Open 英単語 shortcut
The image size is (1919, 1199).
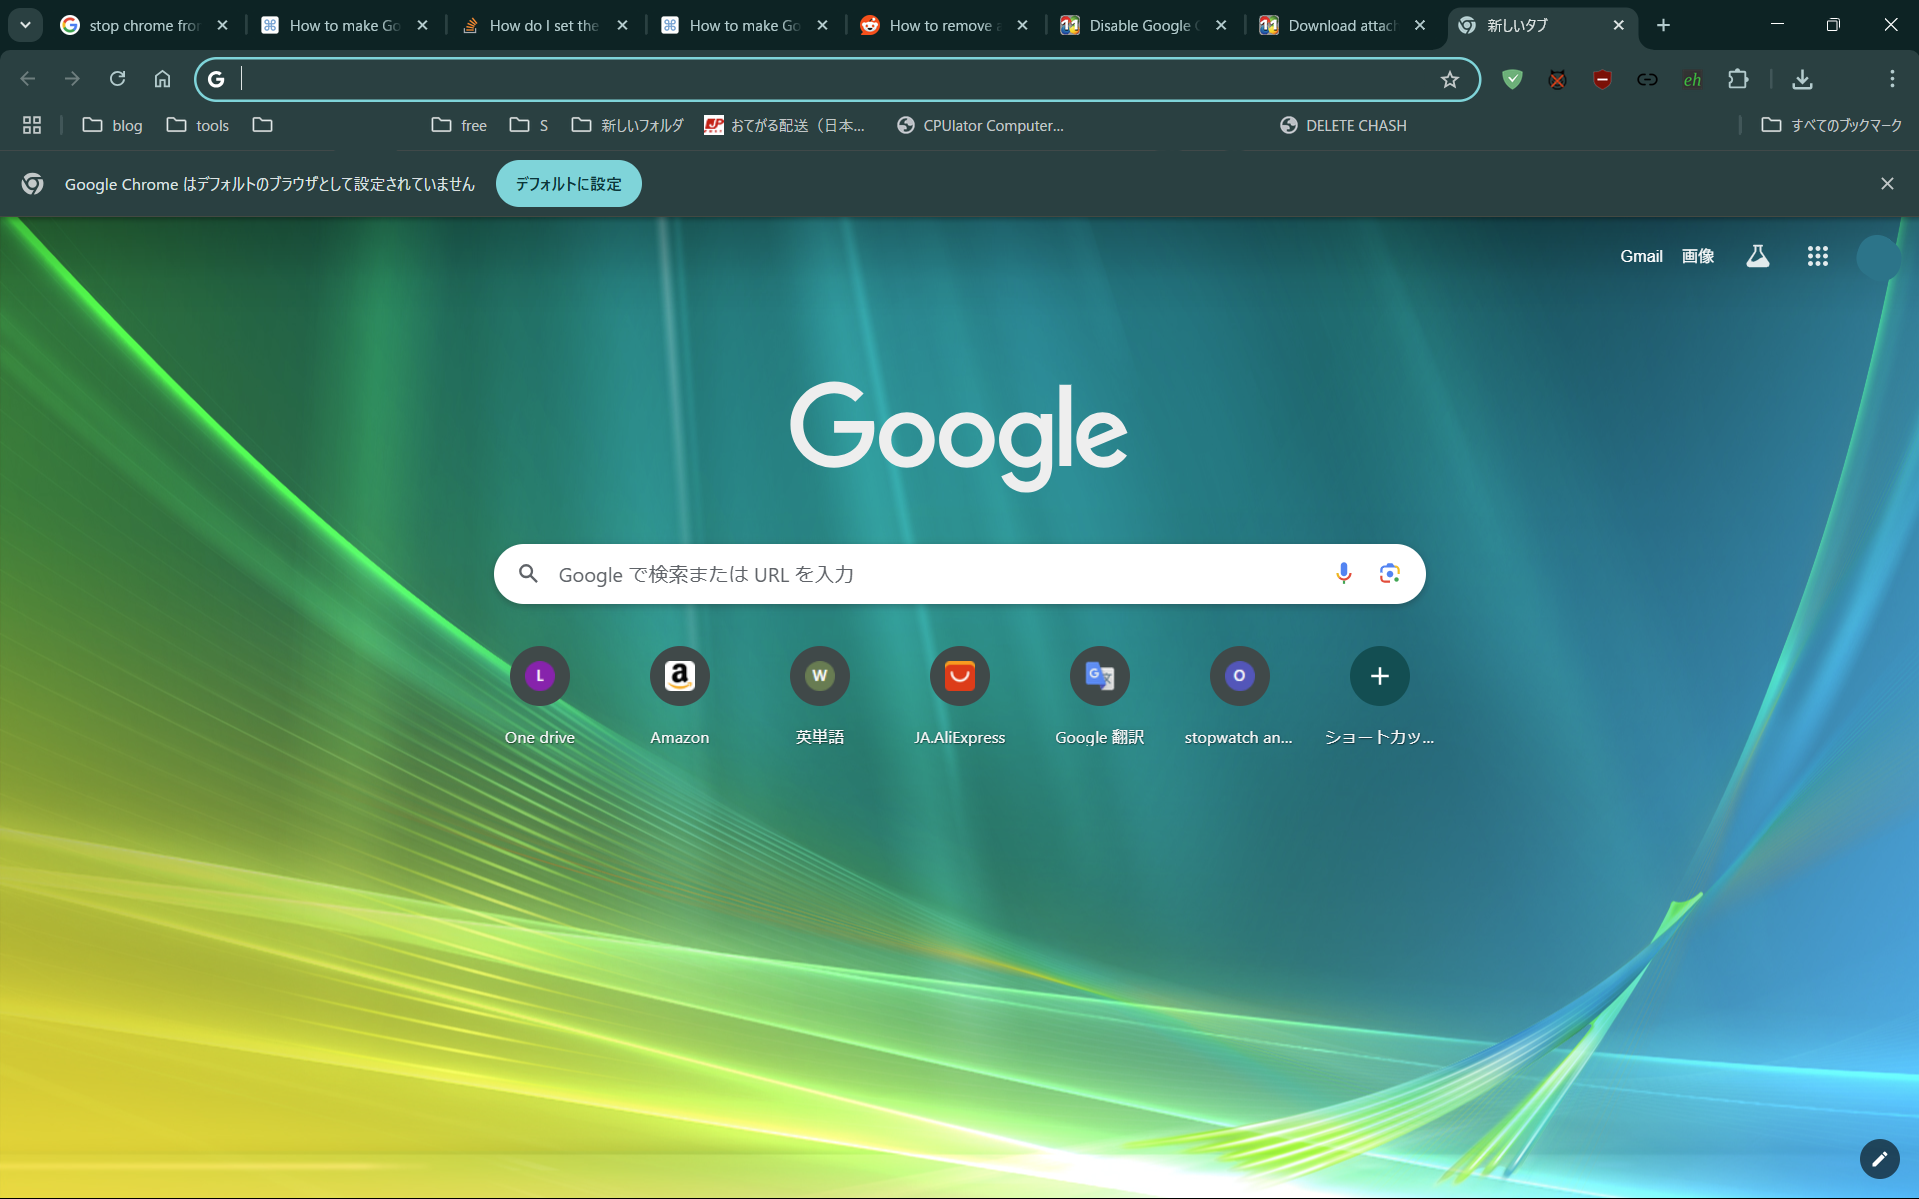pyautogui.click(x=820, y=696)
